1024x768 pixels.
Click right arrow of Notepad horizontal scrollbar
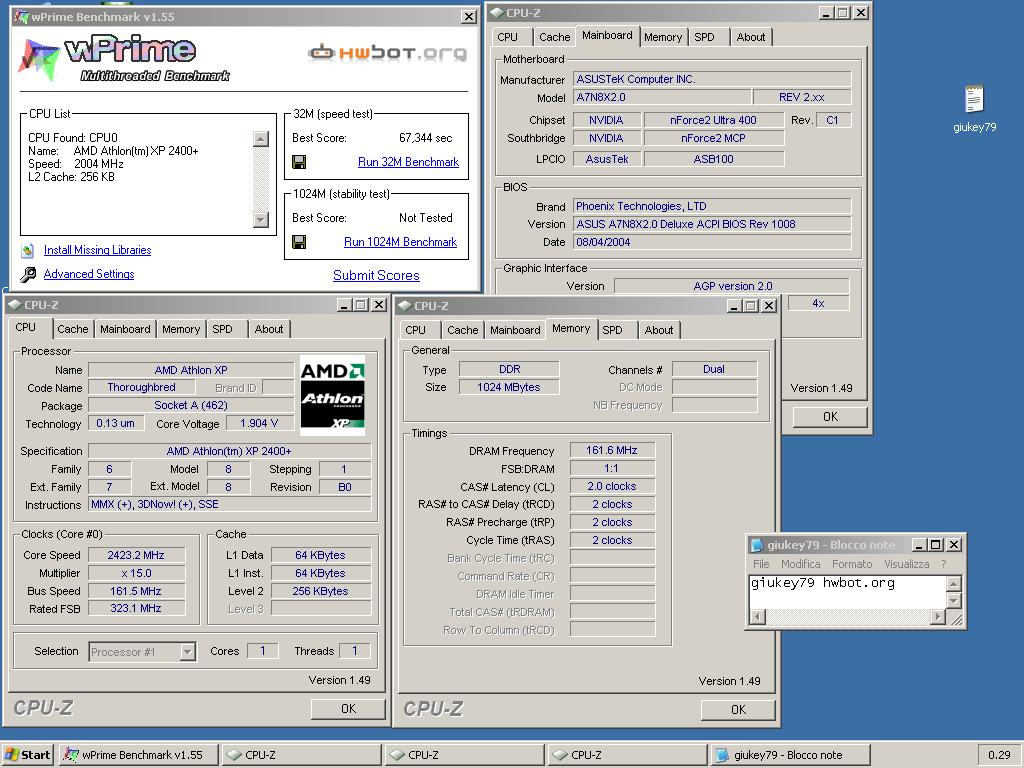(938, 616)
